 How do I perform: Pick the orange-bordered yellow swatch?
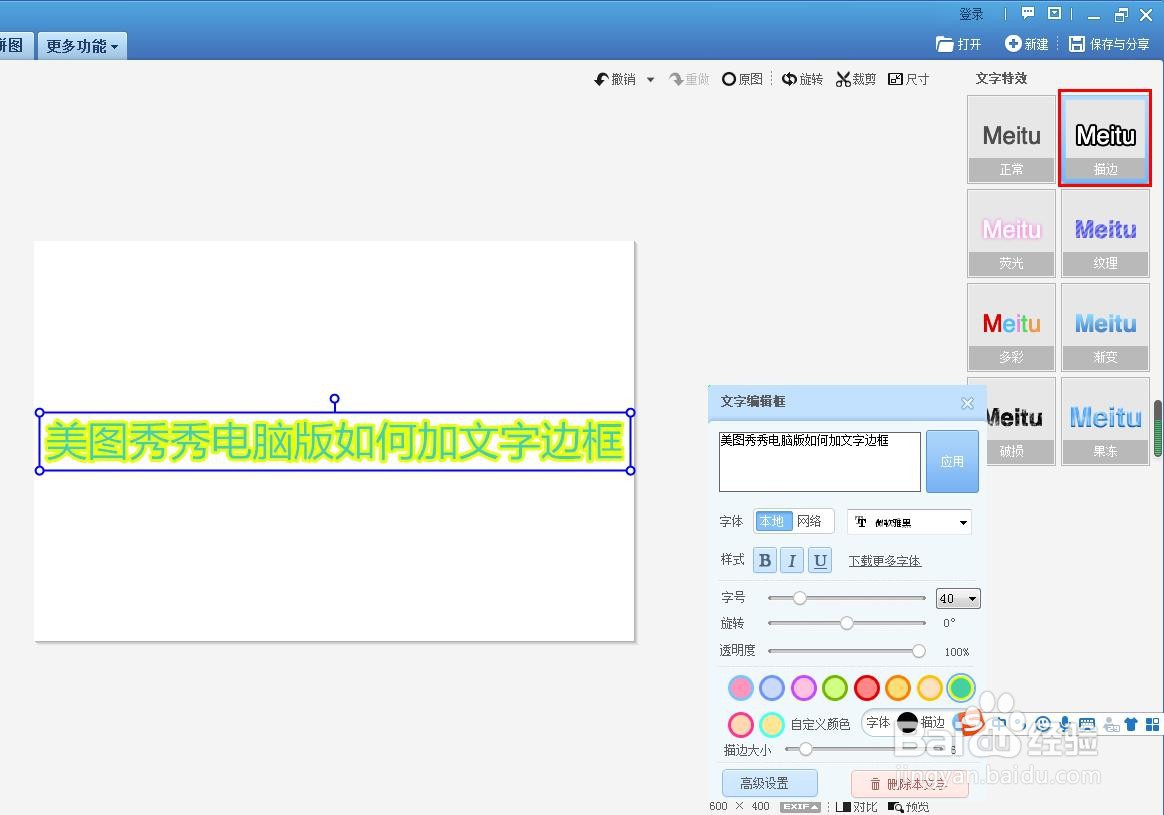click(x=897, y=688)
